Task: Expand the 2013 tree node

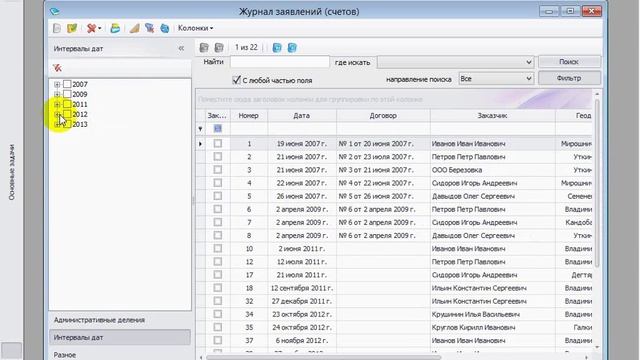Action: coord(57,124)
